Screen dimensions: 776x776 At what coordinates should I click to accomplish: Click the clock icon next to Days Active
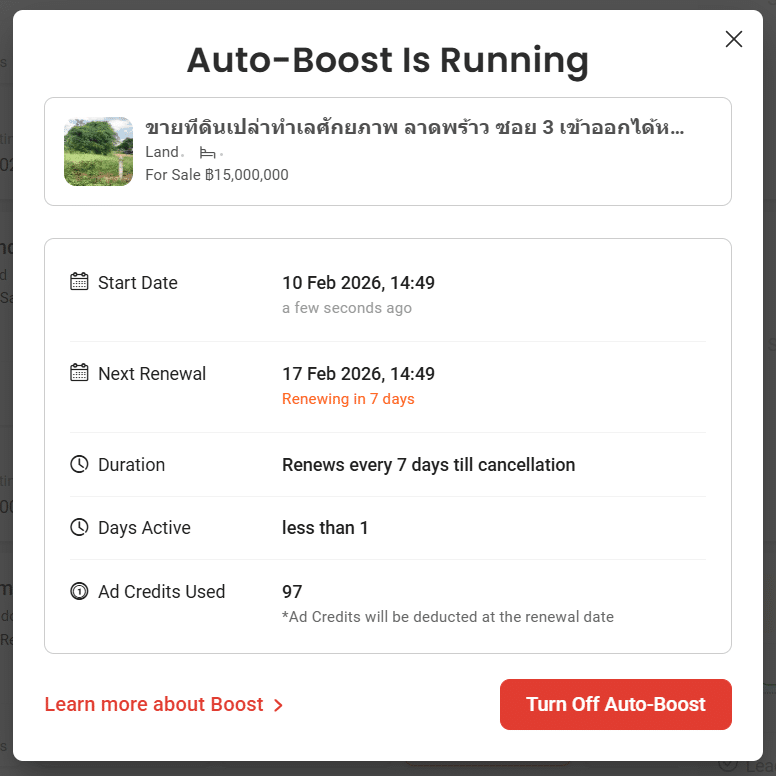pos(79,527)
